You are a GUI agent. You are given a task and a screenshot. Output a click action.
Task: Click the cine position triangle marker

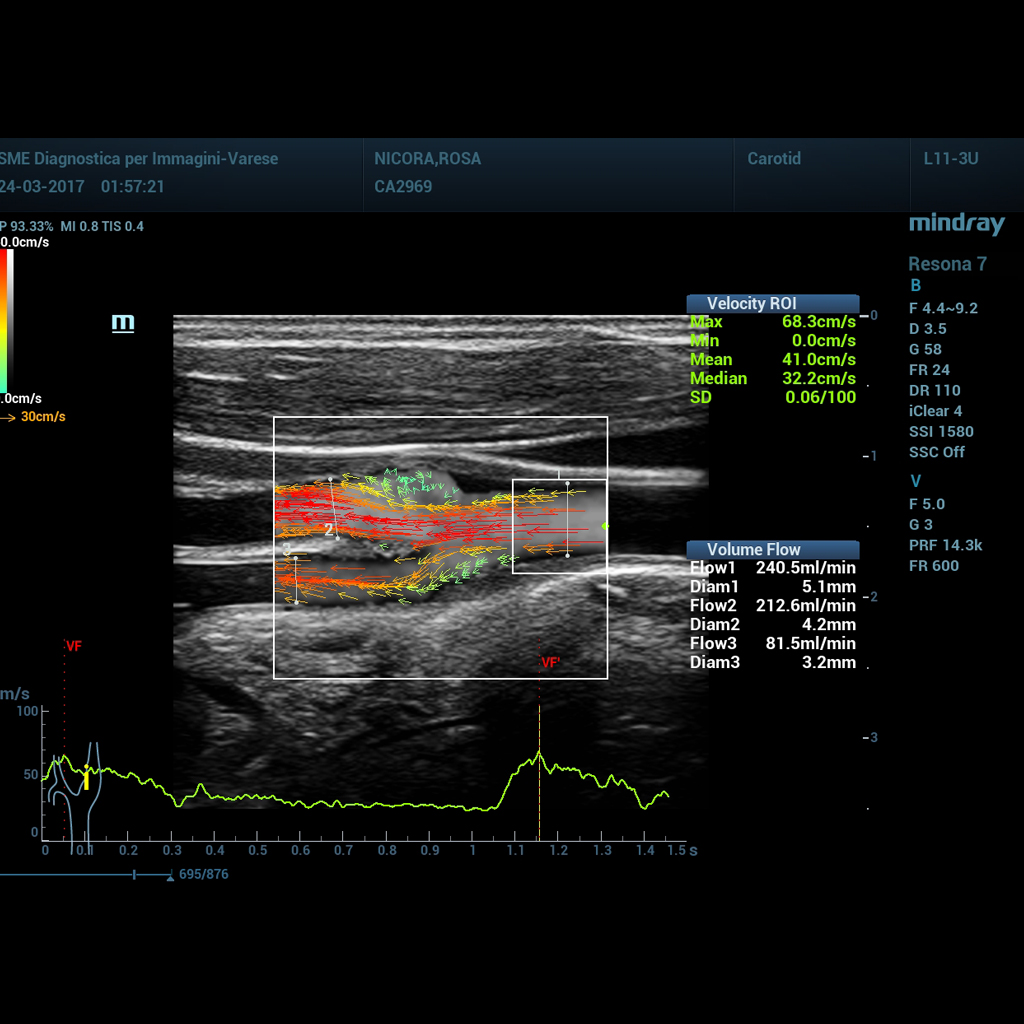(170, 877)
